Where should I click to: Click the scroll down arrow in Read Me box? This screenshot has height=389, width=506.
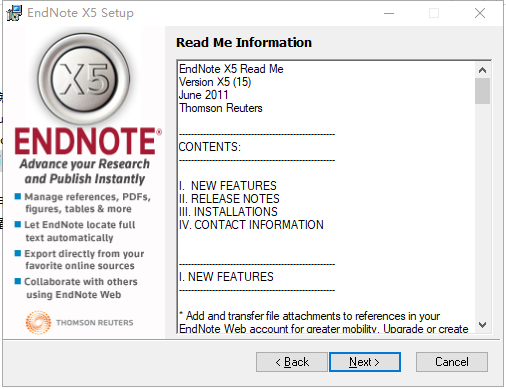coord(482,324)
